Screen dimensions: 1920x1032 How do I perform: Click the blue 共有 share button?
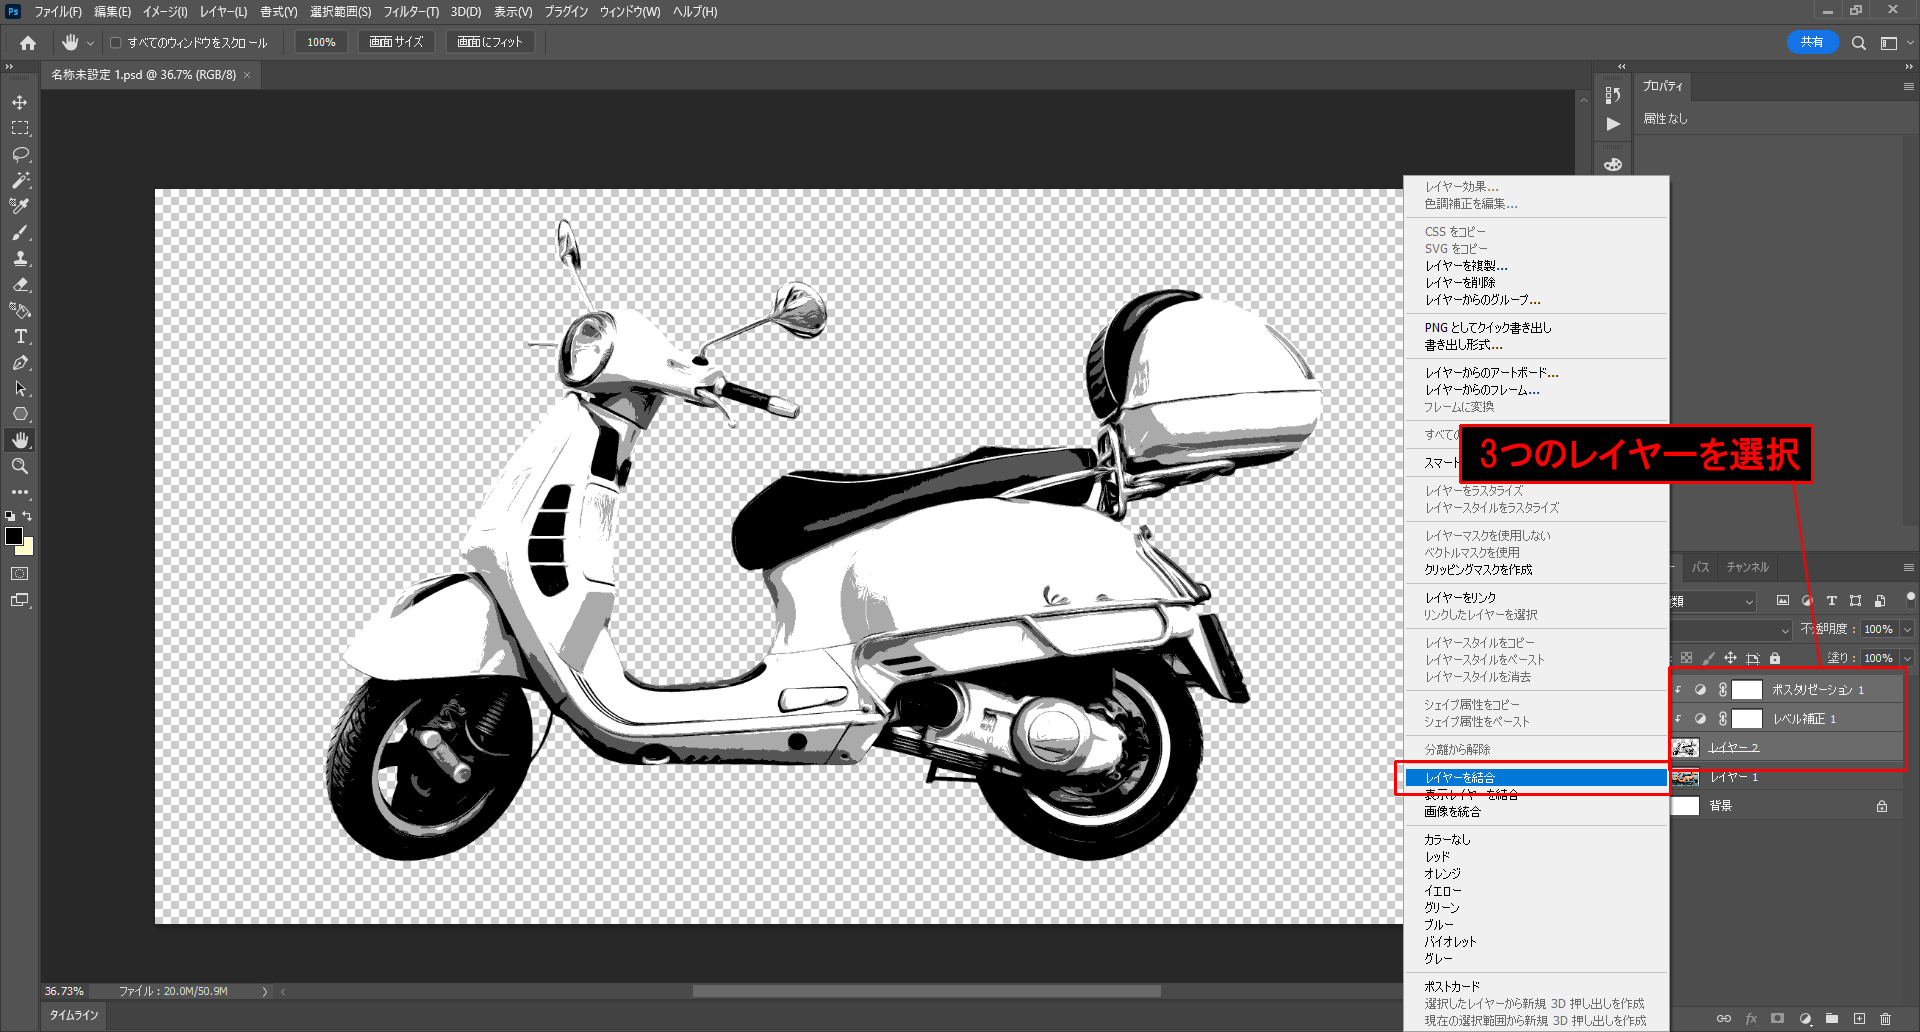(x=1812, y=42)
